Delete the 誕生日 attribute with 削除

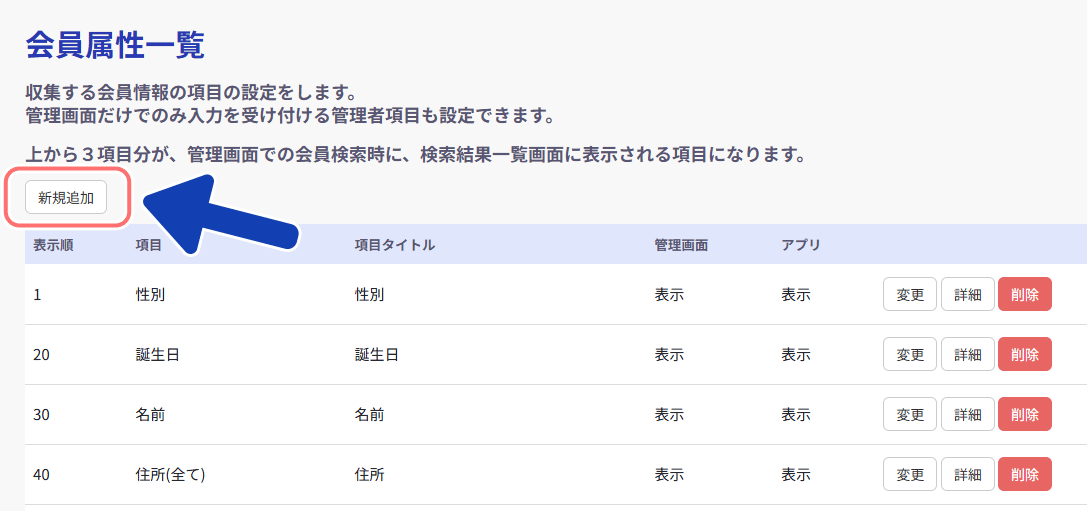[x=1024, y=355]
